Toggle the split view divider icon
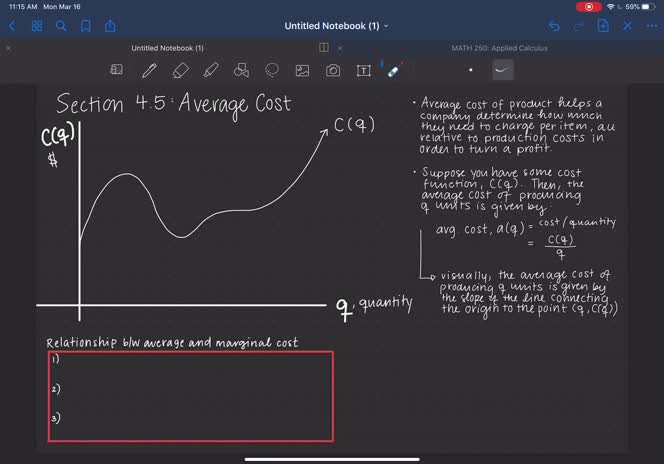Viewport: 664px width, 464px height. point(324,47)
